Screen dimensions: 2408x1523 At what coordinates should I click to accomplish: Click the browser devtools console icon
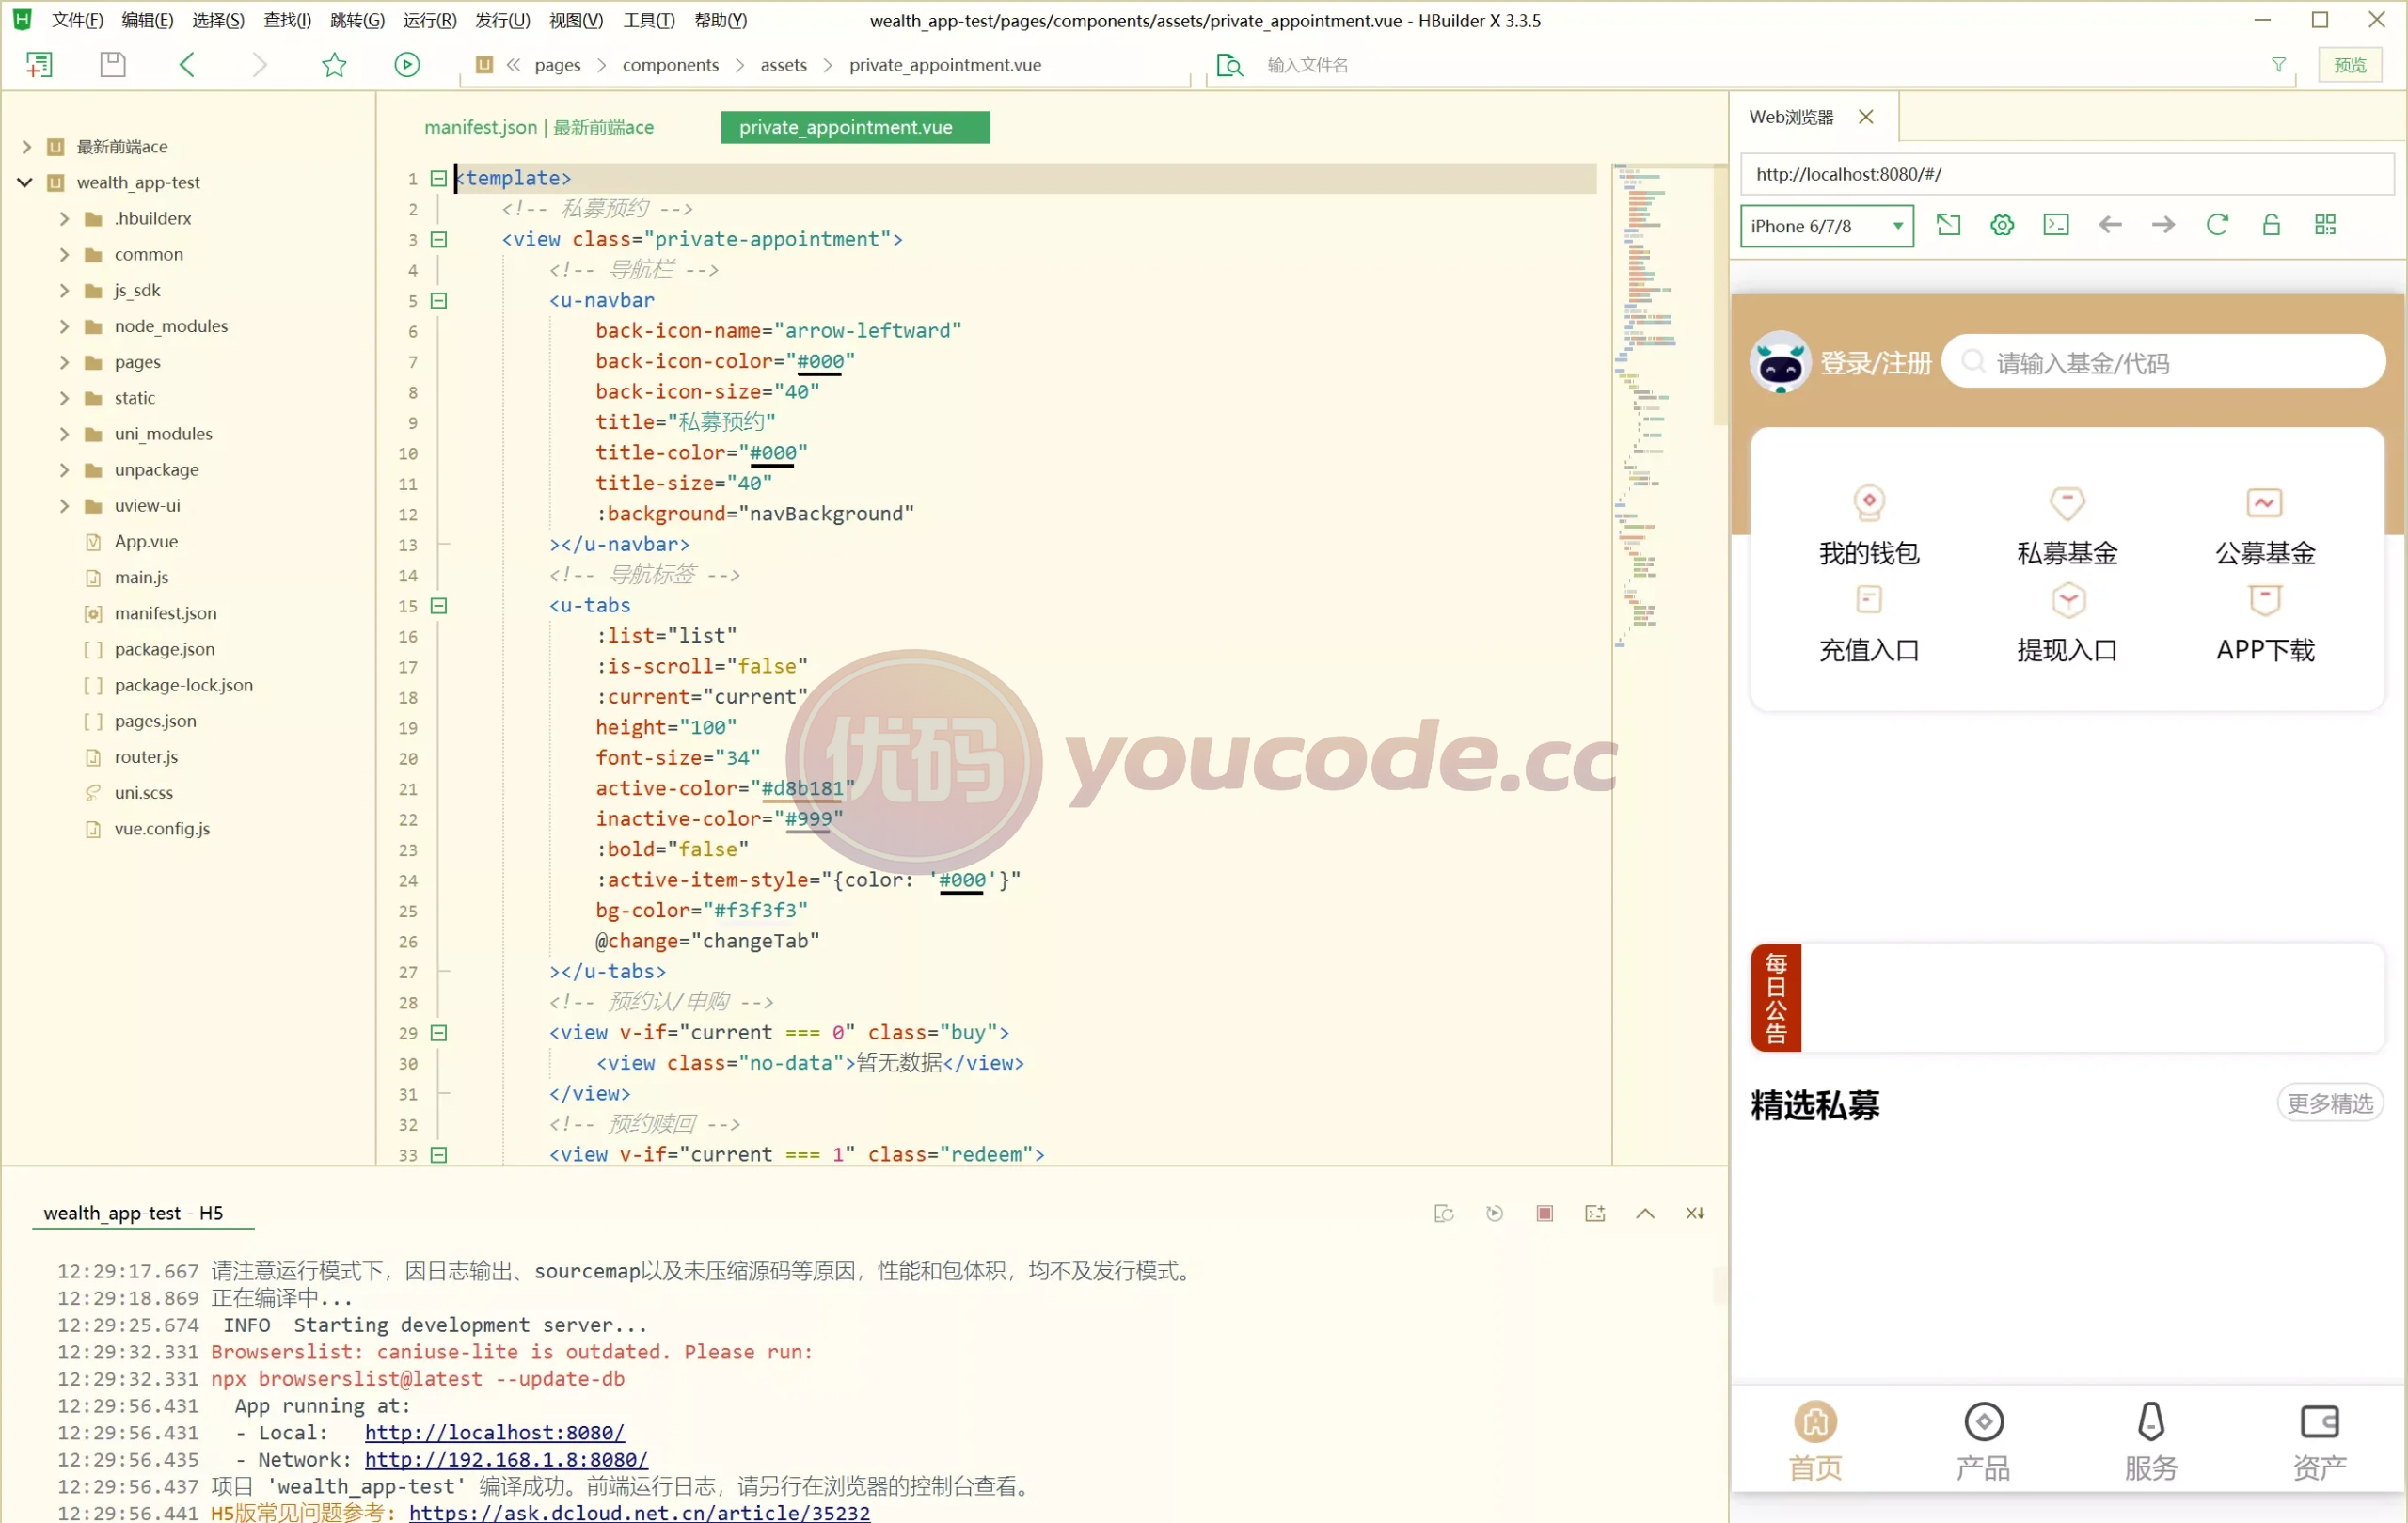tap(2056, 225)
